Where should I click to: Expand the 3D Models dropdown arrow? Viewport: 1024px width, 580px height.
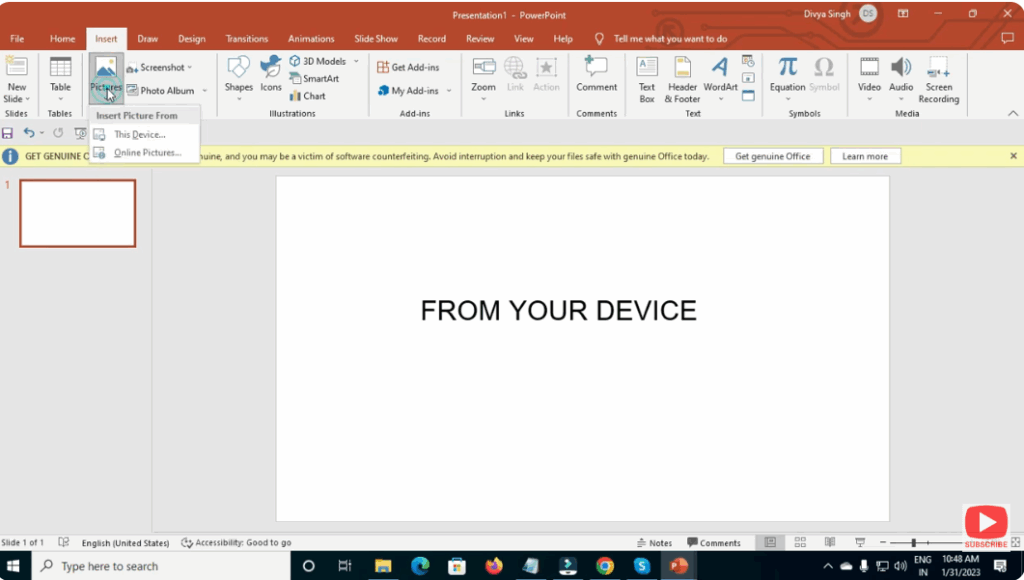(x=356, y=61)
